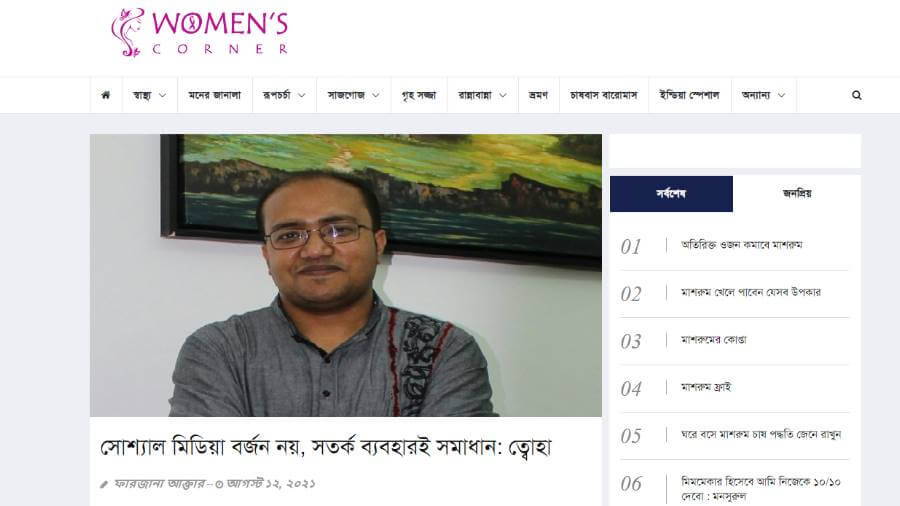Select the সর্বশেষ tab
This screenshot has width=900, height=506.
(x=671, y=194)
